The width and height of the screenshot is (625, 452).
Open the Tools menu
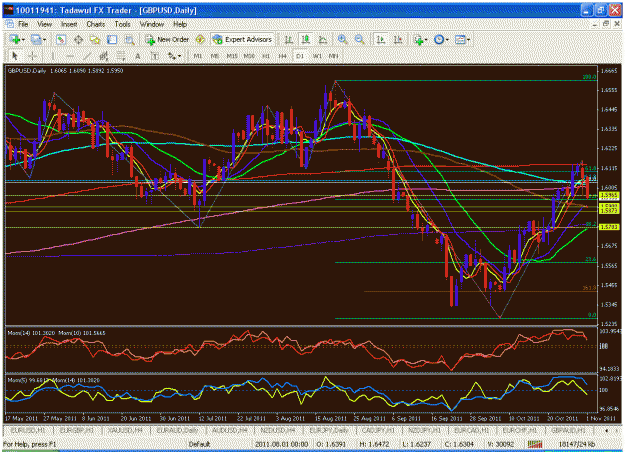click(x=122, y=24)
